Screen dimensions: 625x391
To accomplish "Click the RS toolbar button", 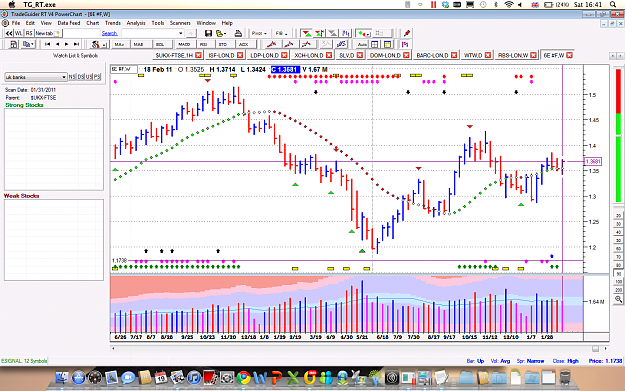I will tap(29, 33).
